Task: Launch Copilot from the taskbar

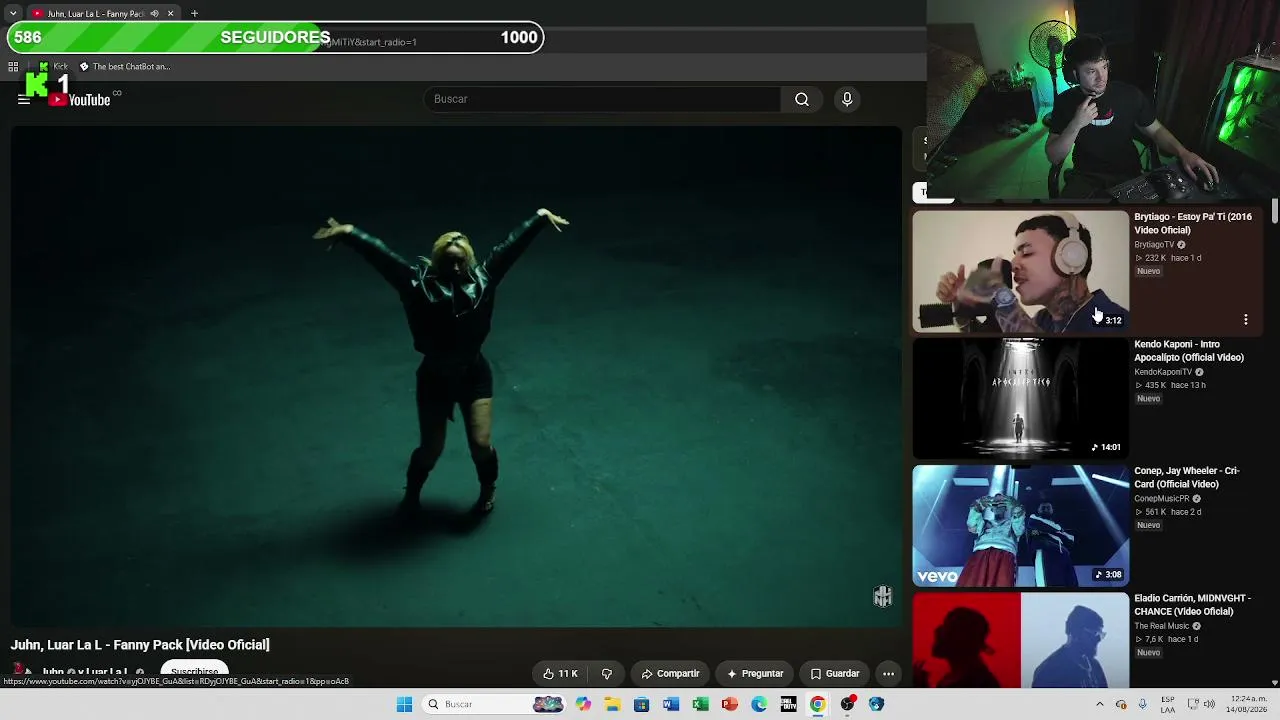Action: (x=583, y=705)
